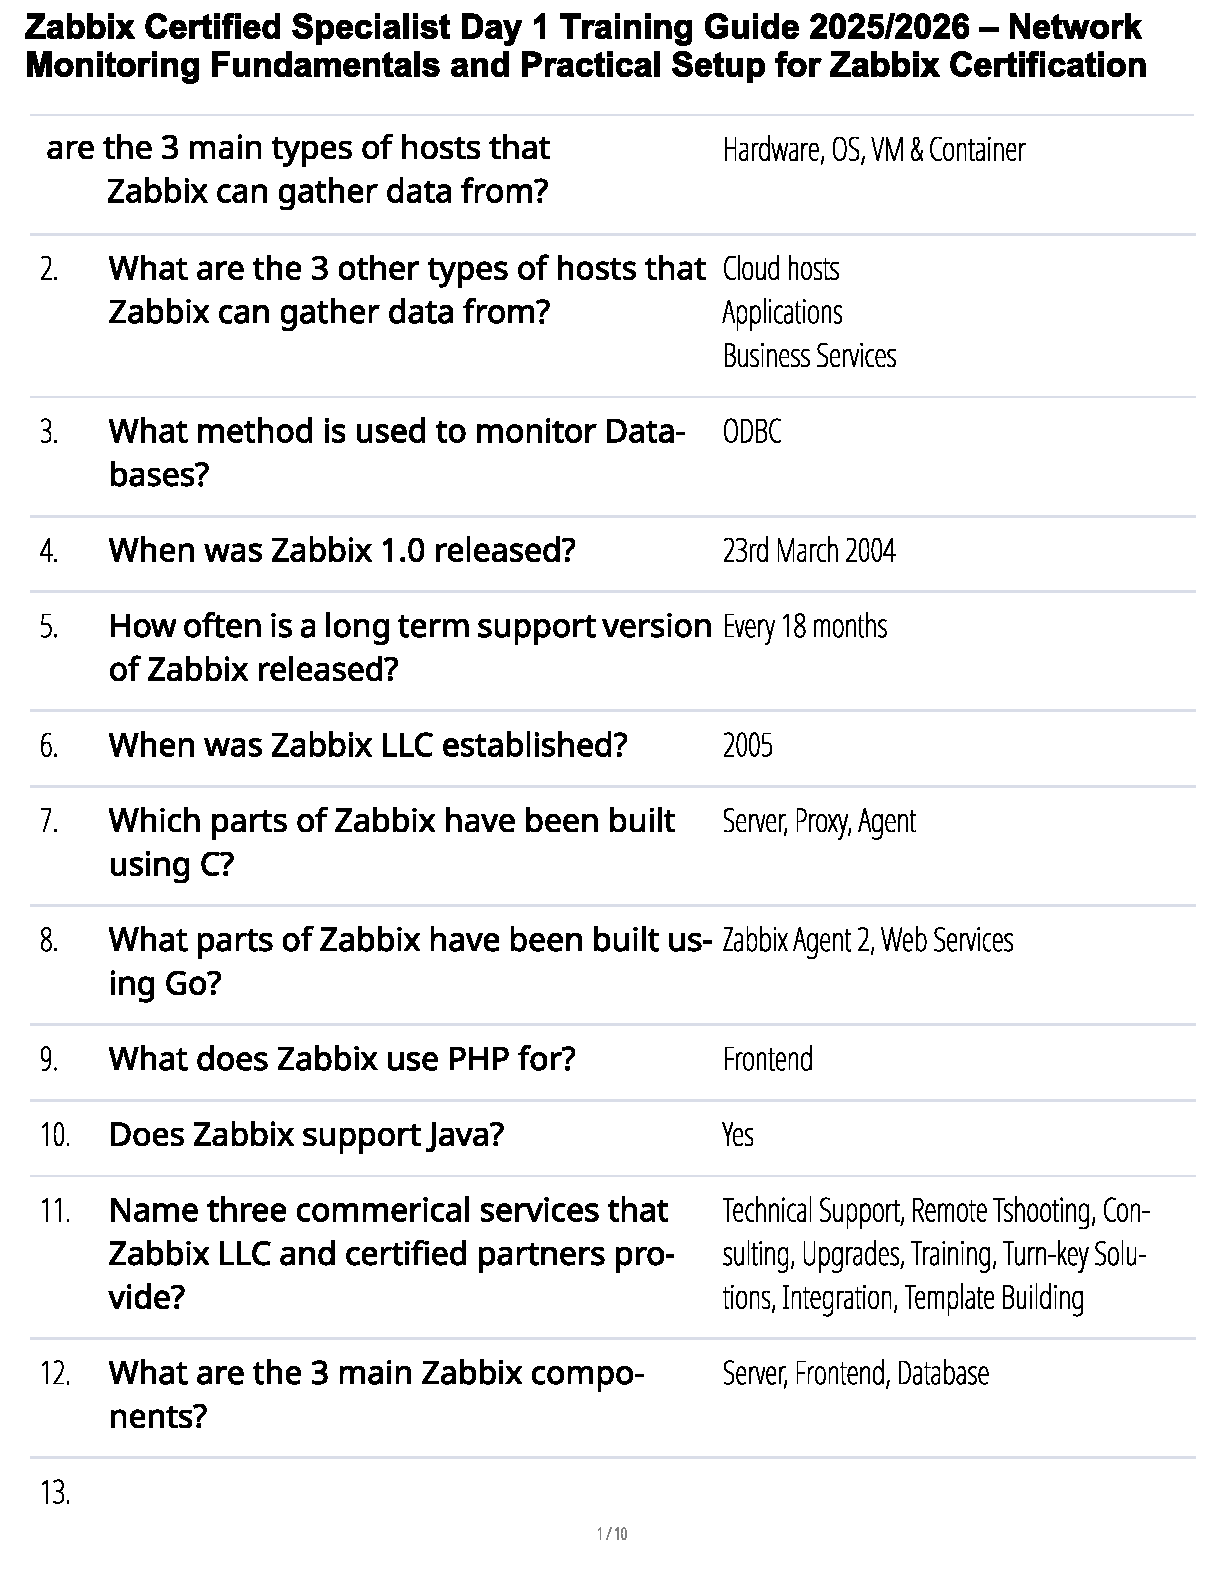Click the empty item number 13
The height and width of the screenshot is (1584, 1224).
coord(55,1493)
